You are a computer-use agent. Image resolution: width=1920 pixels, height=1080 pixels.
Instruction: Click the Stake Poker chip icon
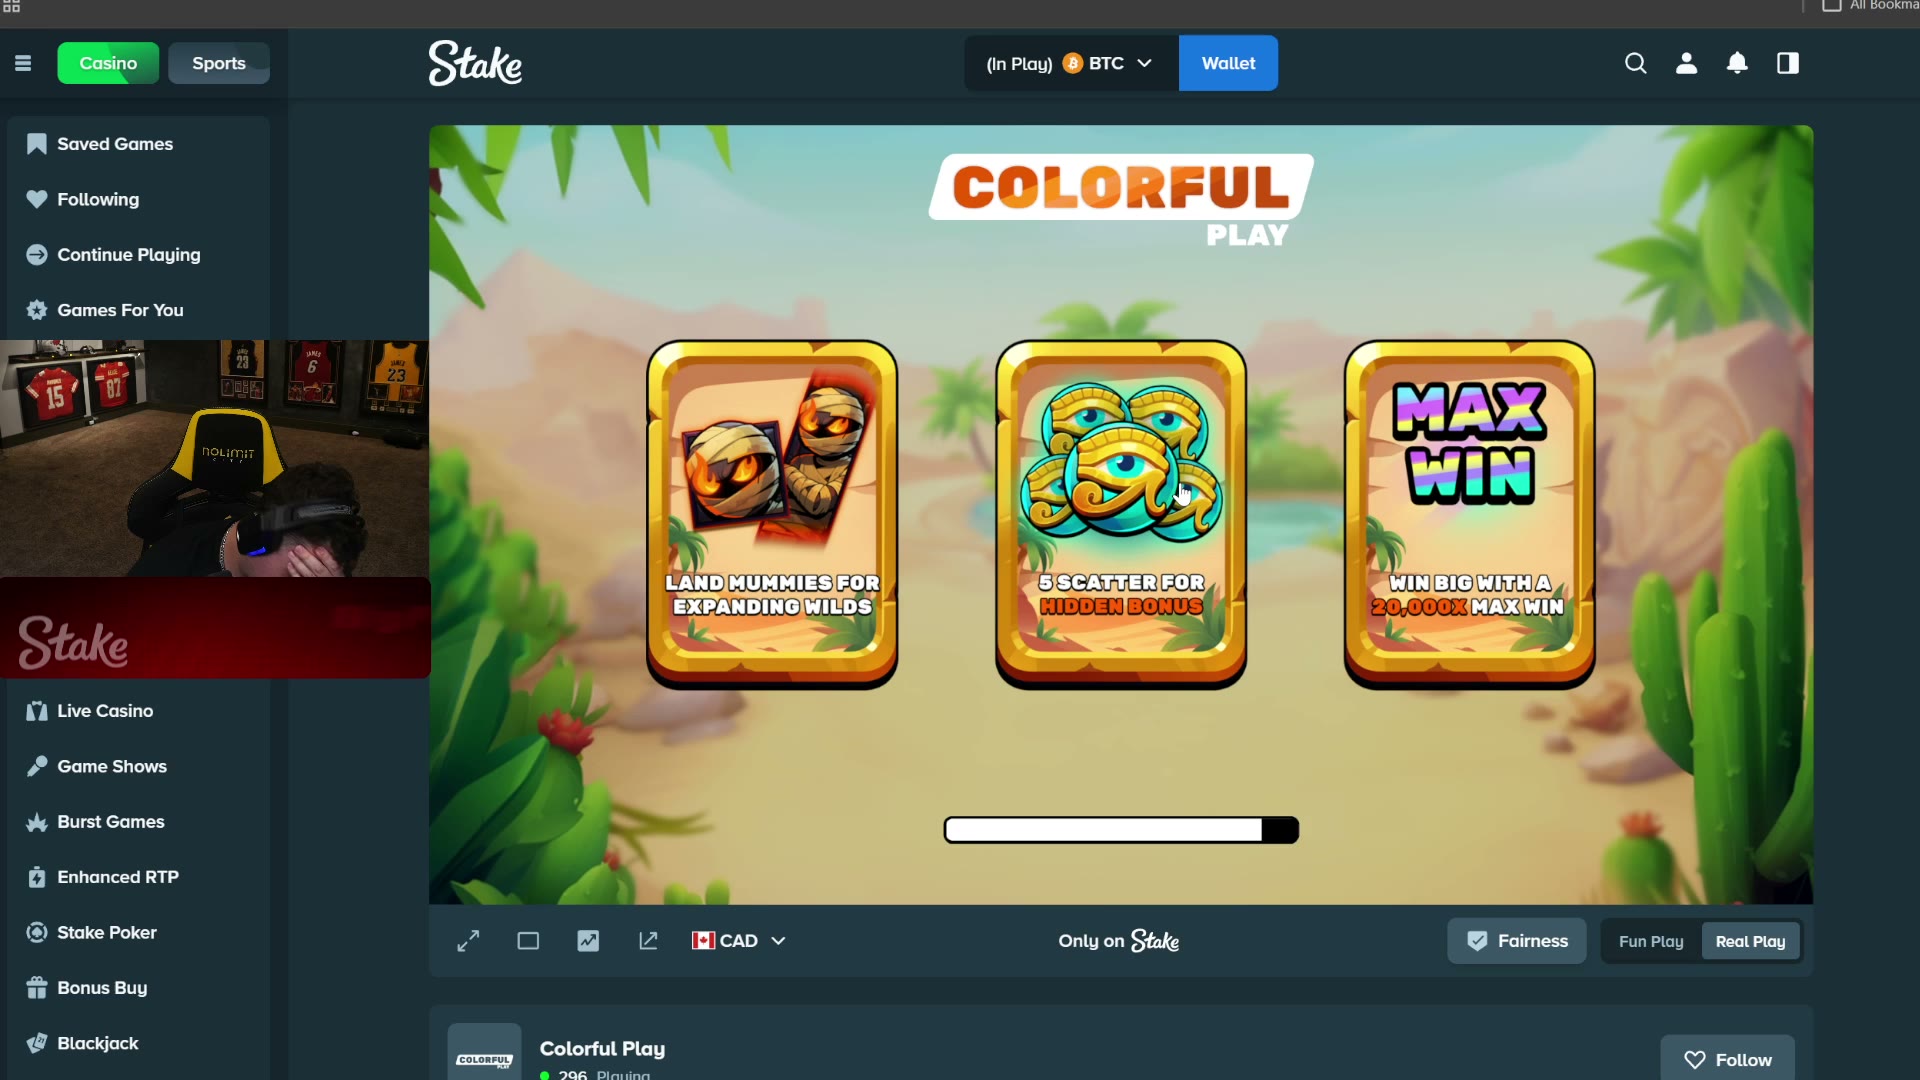[x=37, y=932]
